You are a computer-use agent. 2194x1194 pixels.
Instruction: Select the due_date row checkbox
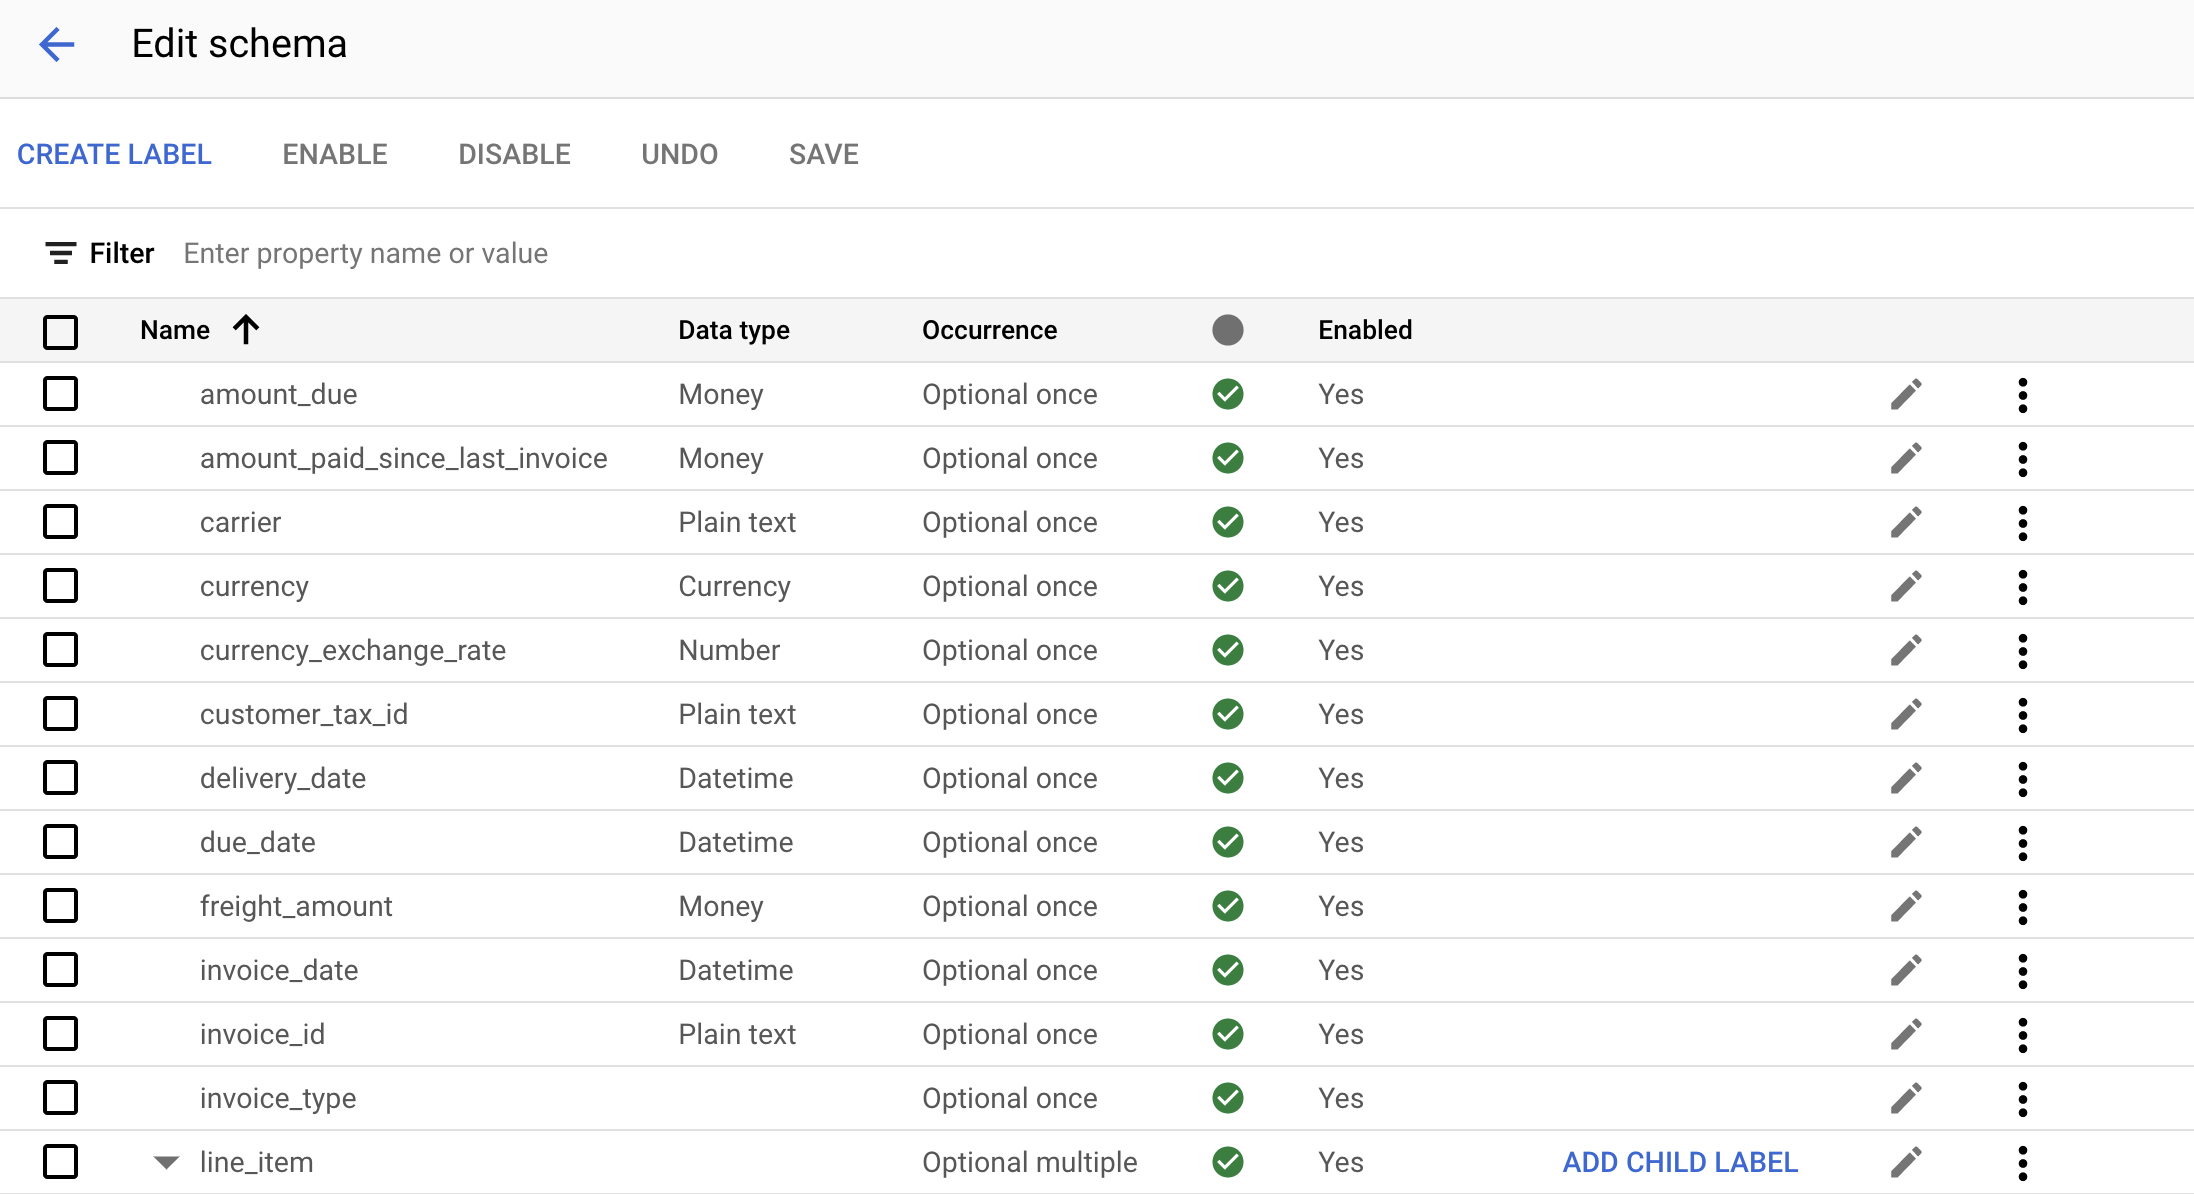click(60, 842)
